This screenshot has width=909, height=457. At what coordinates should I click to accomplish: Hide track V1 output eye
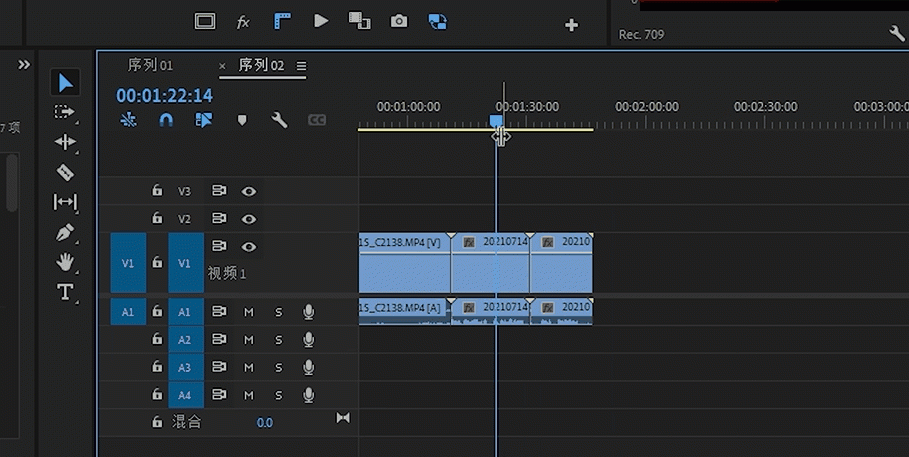(x=249, y=246)
